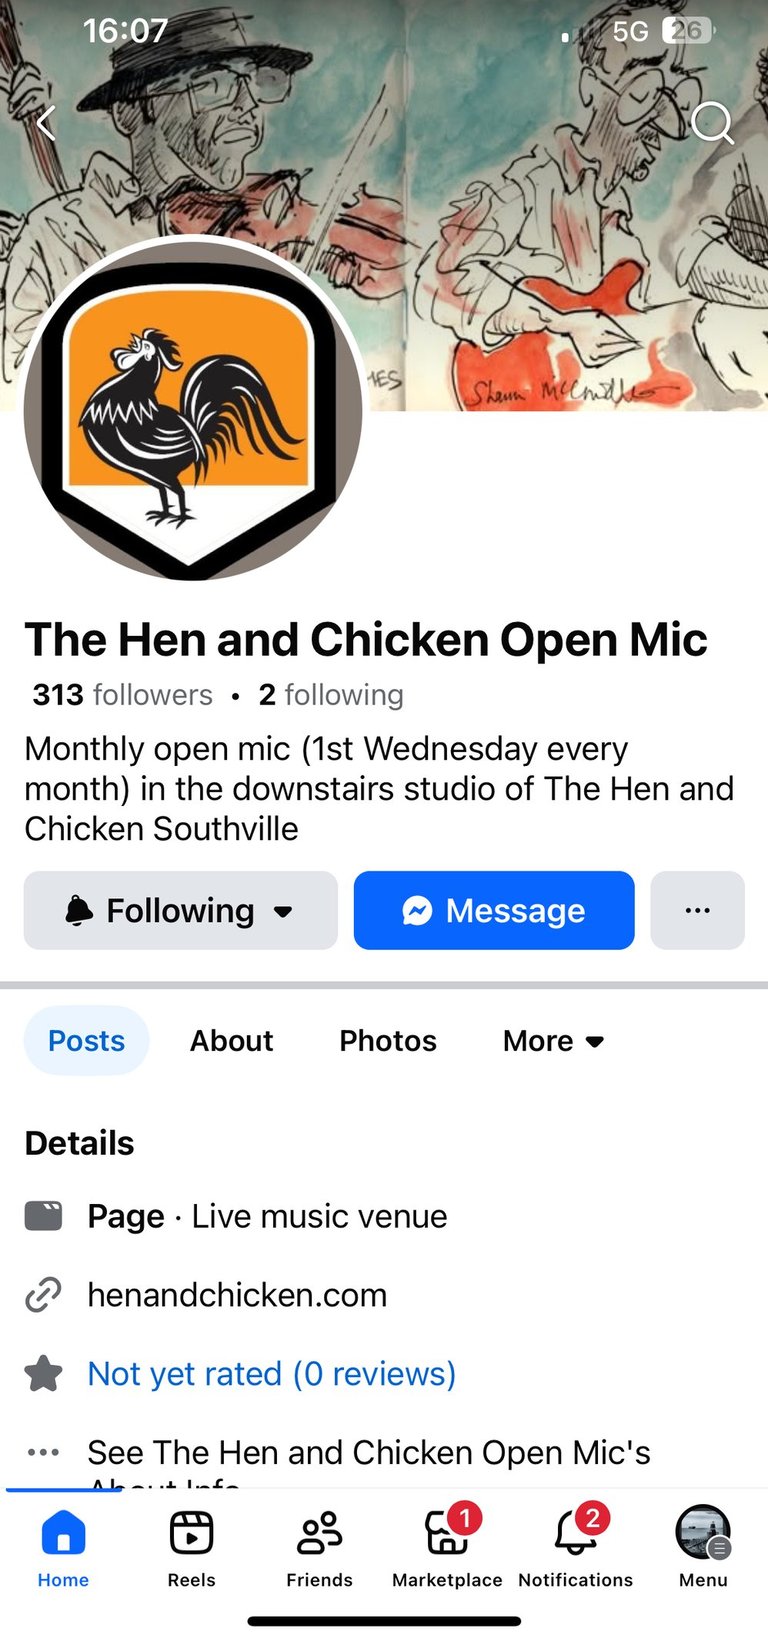Open the Reels icon in bottom bar
This screenshot has height=1642, width=768.
(191, 1533)
